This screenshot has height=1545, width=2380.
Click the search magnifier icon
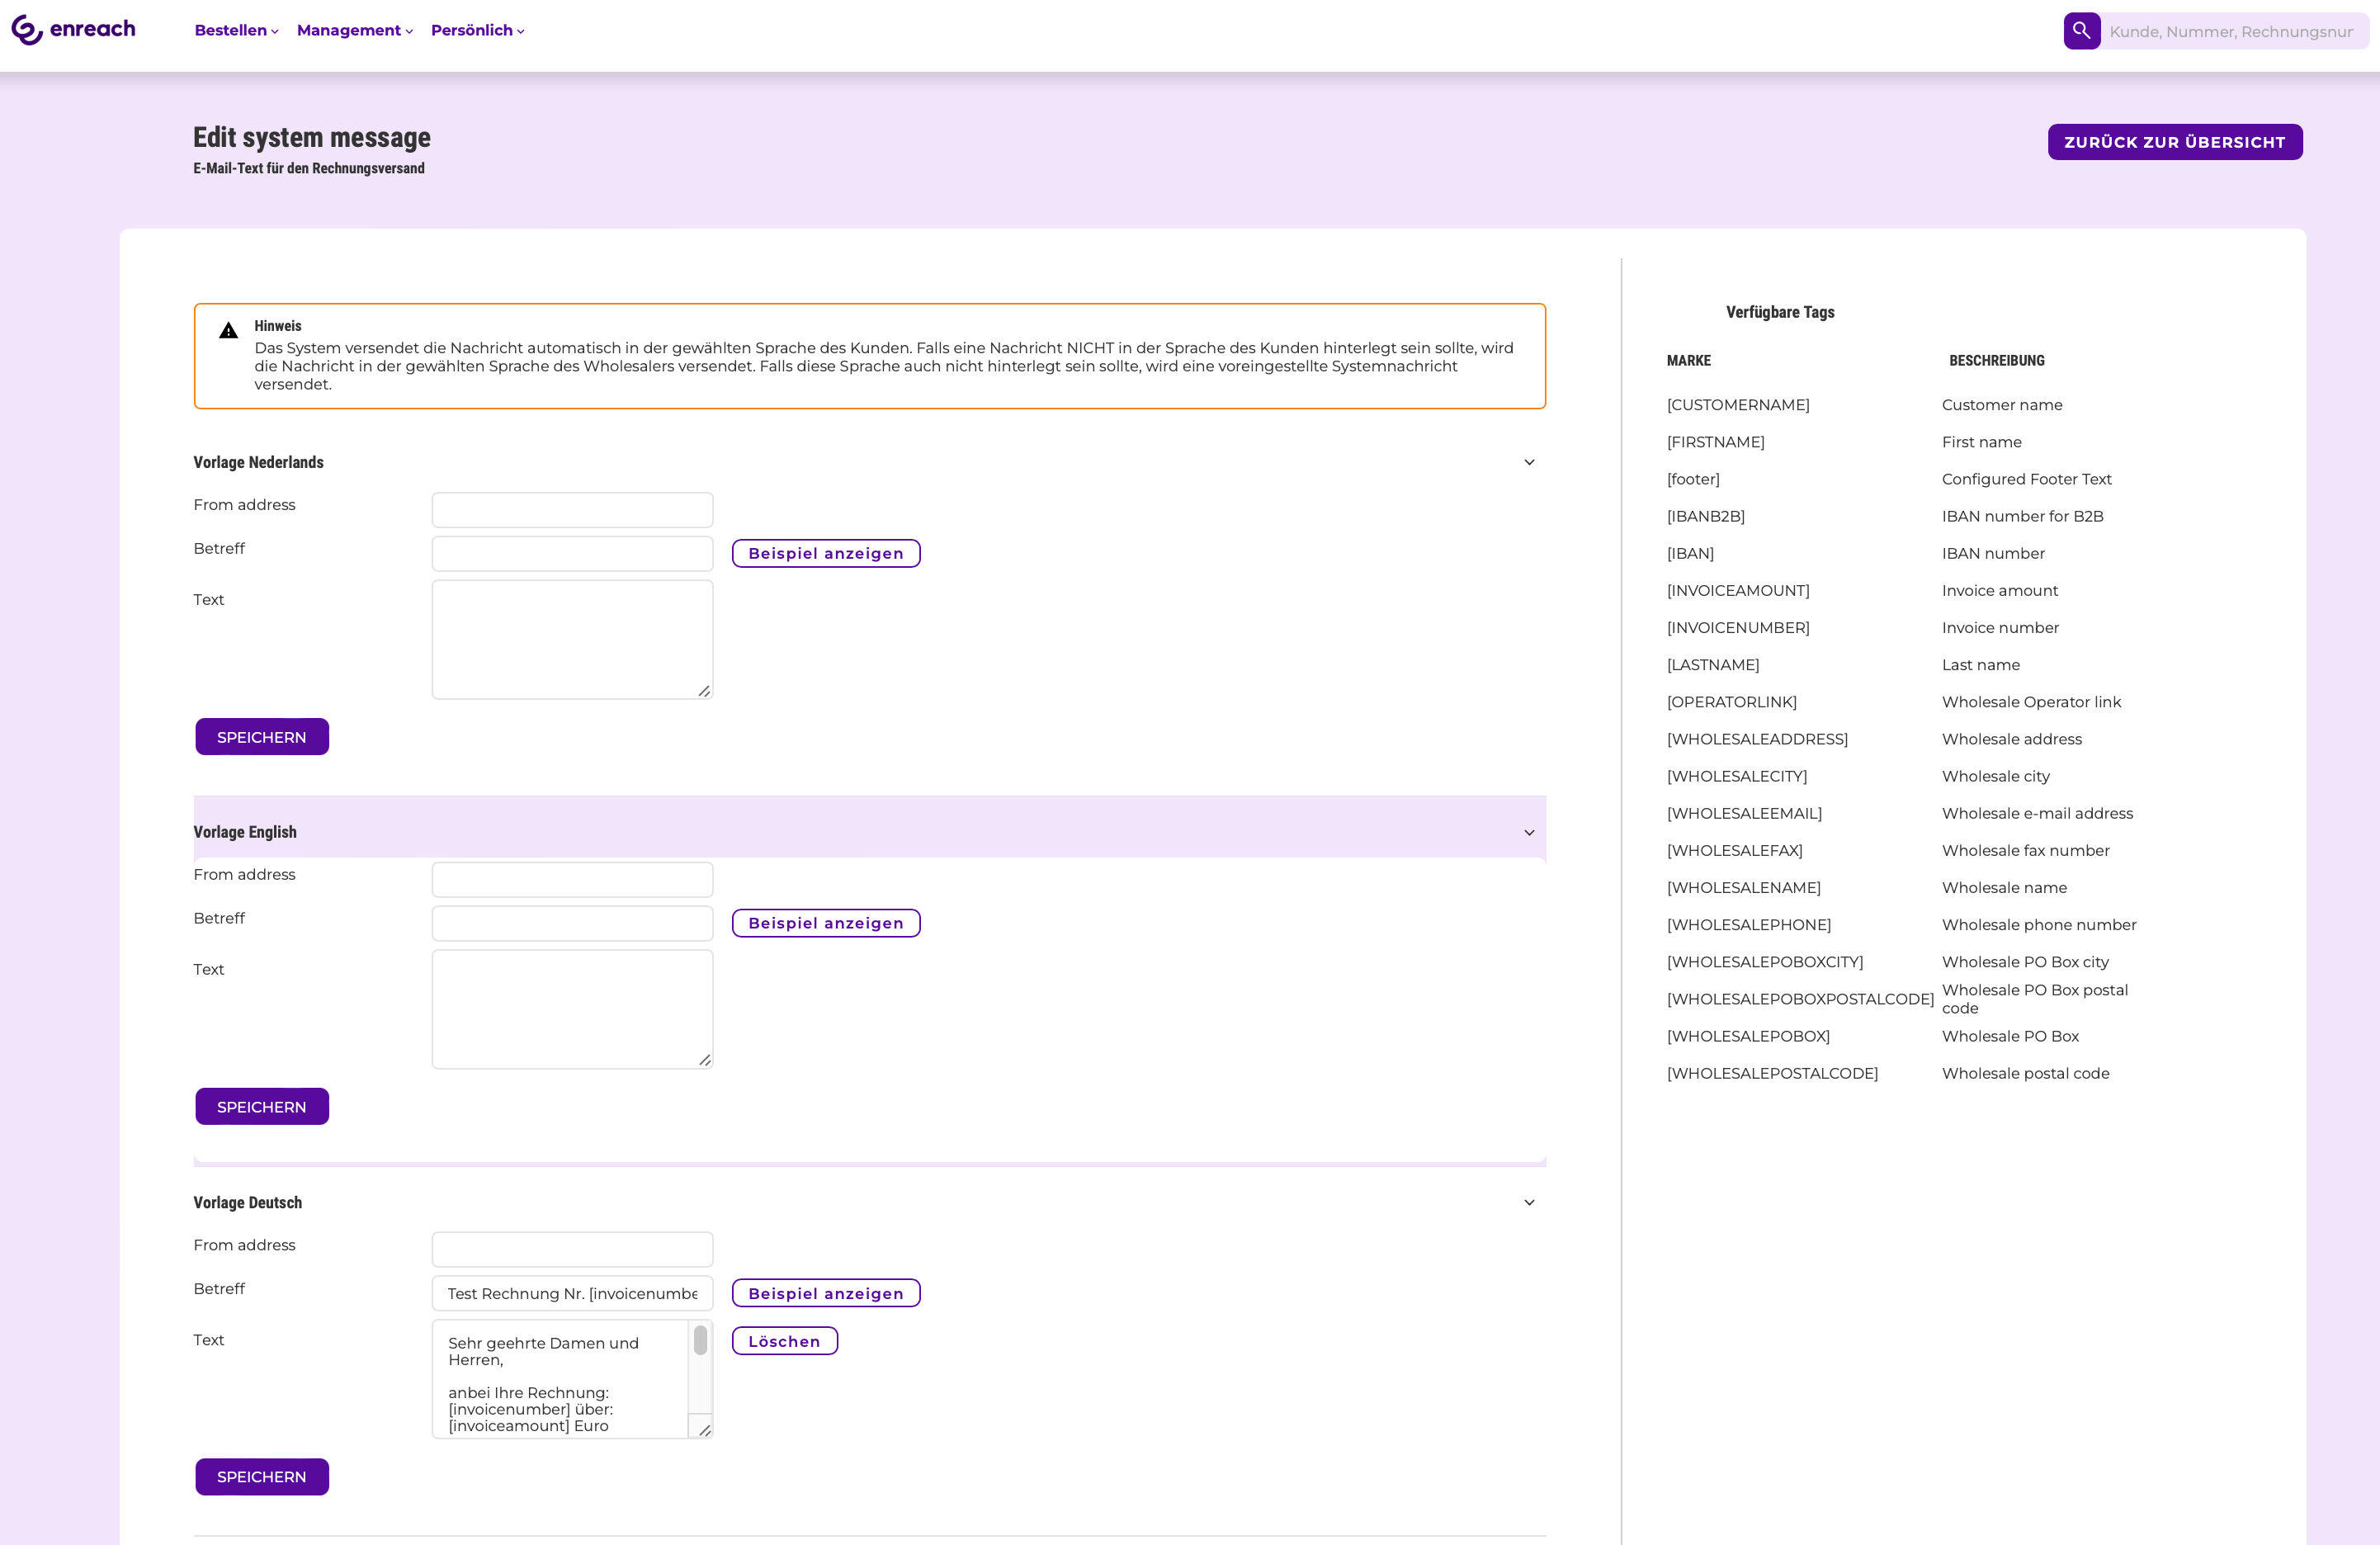coord(2081,31)
